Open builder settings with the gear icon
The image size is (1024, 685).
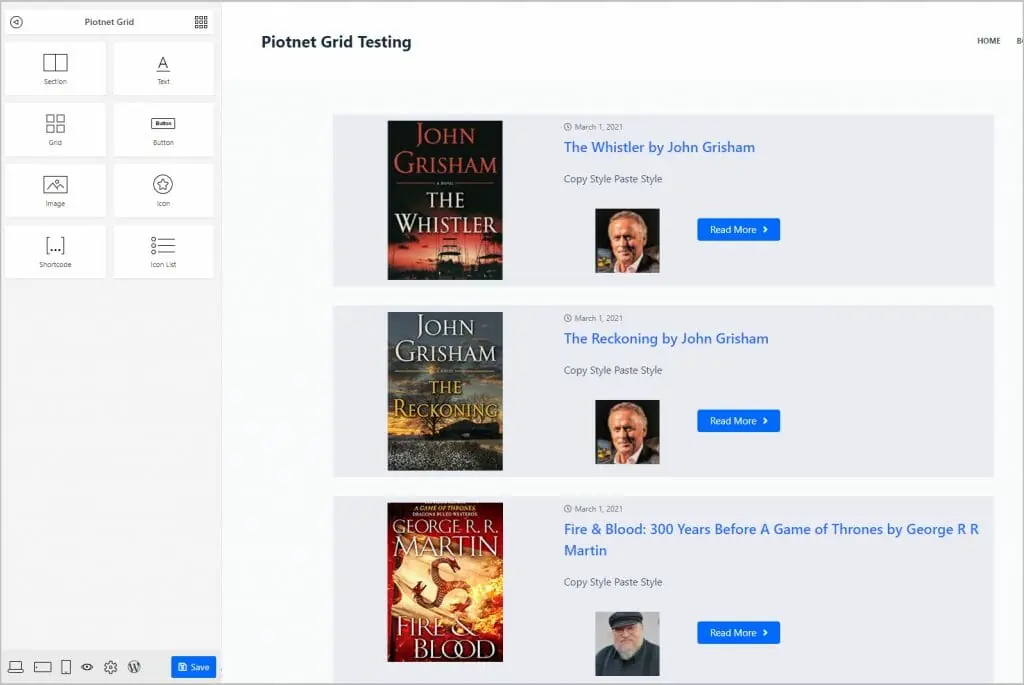coord(111,667)
